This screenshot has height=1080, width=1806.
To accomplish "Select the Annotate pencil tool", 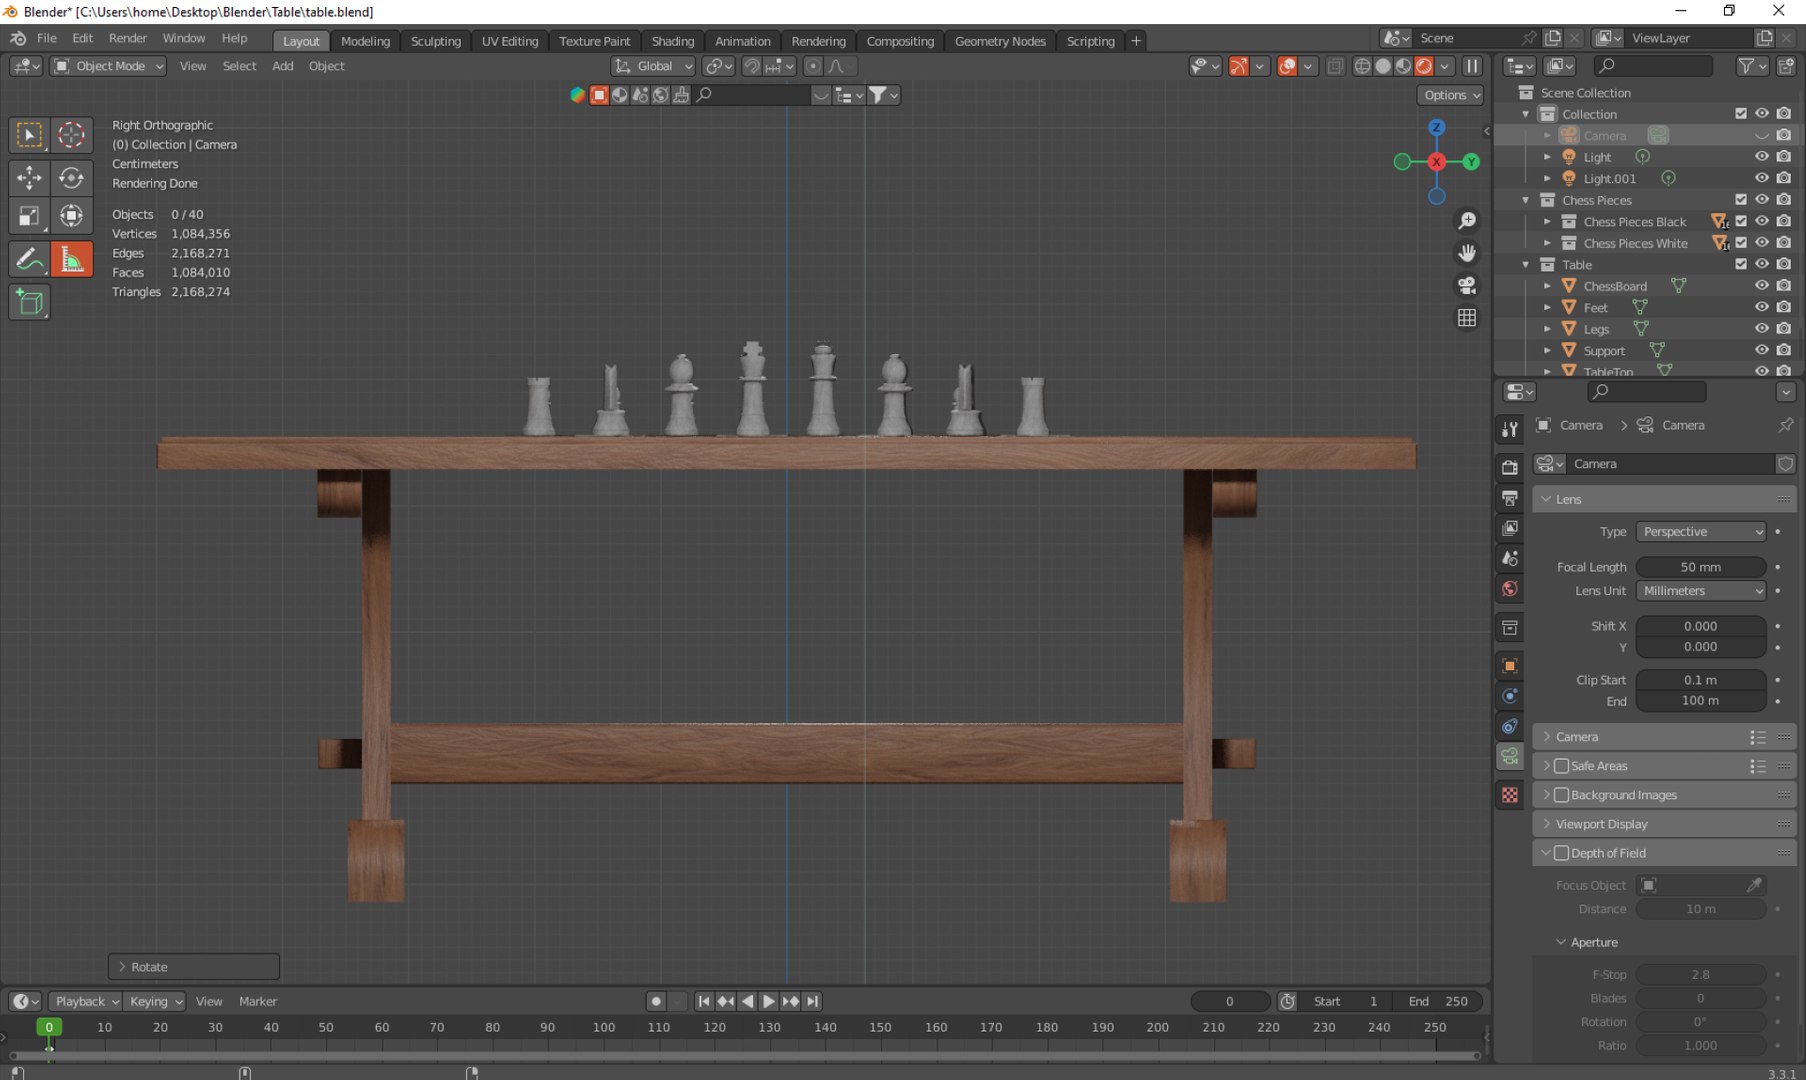I will tap(29, 259).
